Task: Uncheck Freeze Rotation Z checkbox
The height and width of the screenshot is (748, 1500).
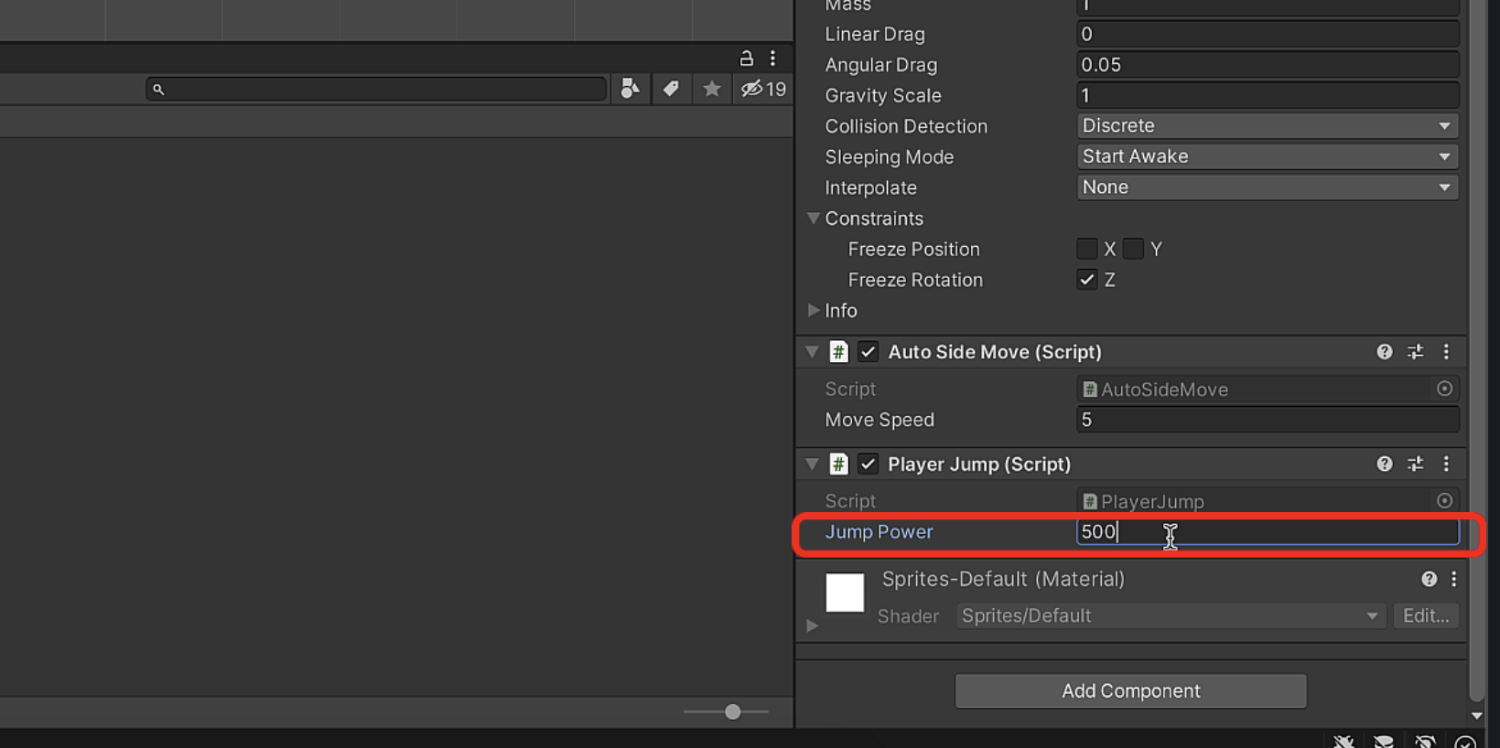Action: tap(1087, 280)
